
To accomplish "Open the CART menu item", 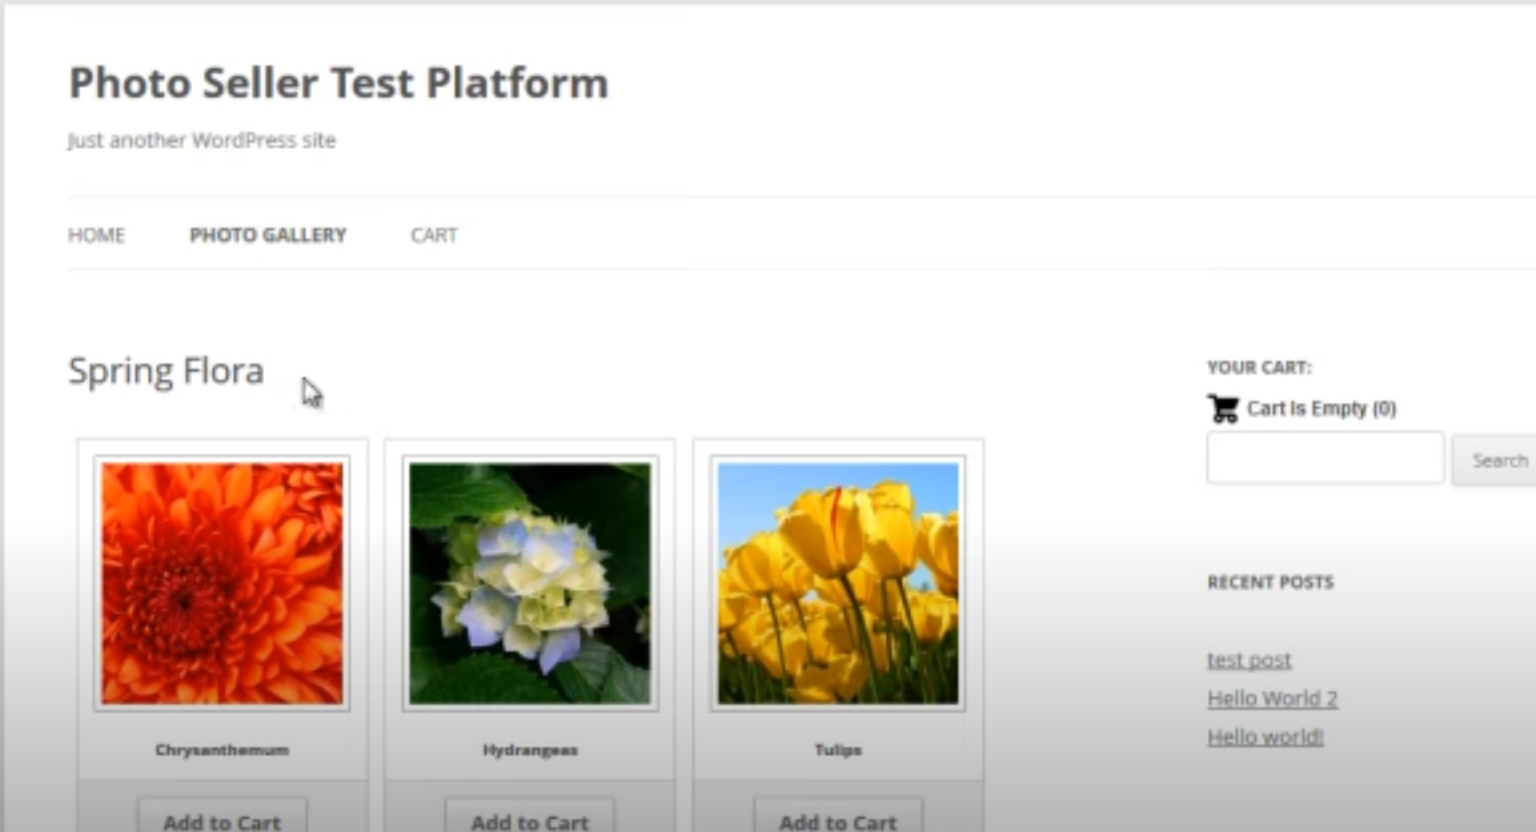I will tap(434, 235).
